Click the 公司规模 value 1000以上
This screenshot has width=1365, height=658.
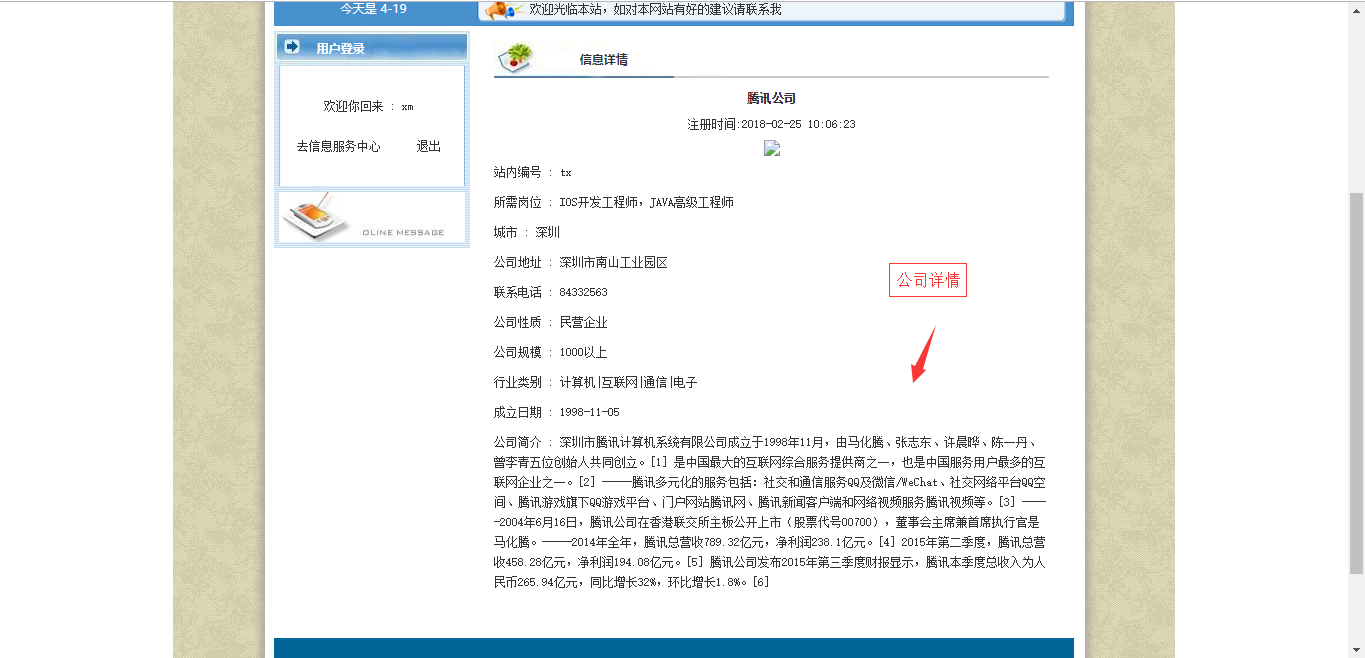pos(583,353)
